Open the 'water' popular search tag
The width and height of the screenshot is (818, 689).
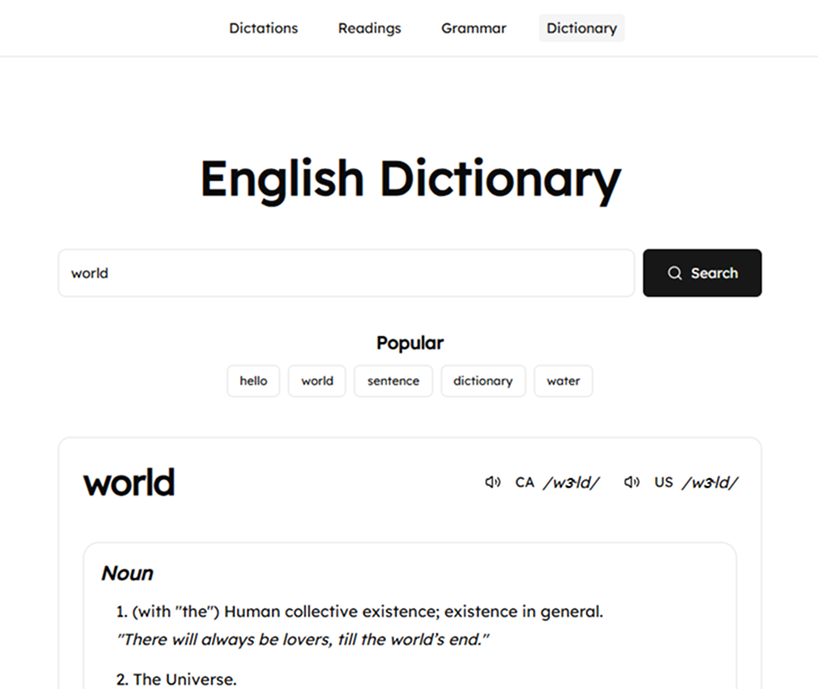click(563, 381)
